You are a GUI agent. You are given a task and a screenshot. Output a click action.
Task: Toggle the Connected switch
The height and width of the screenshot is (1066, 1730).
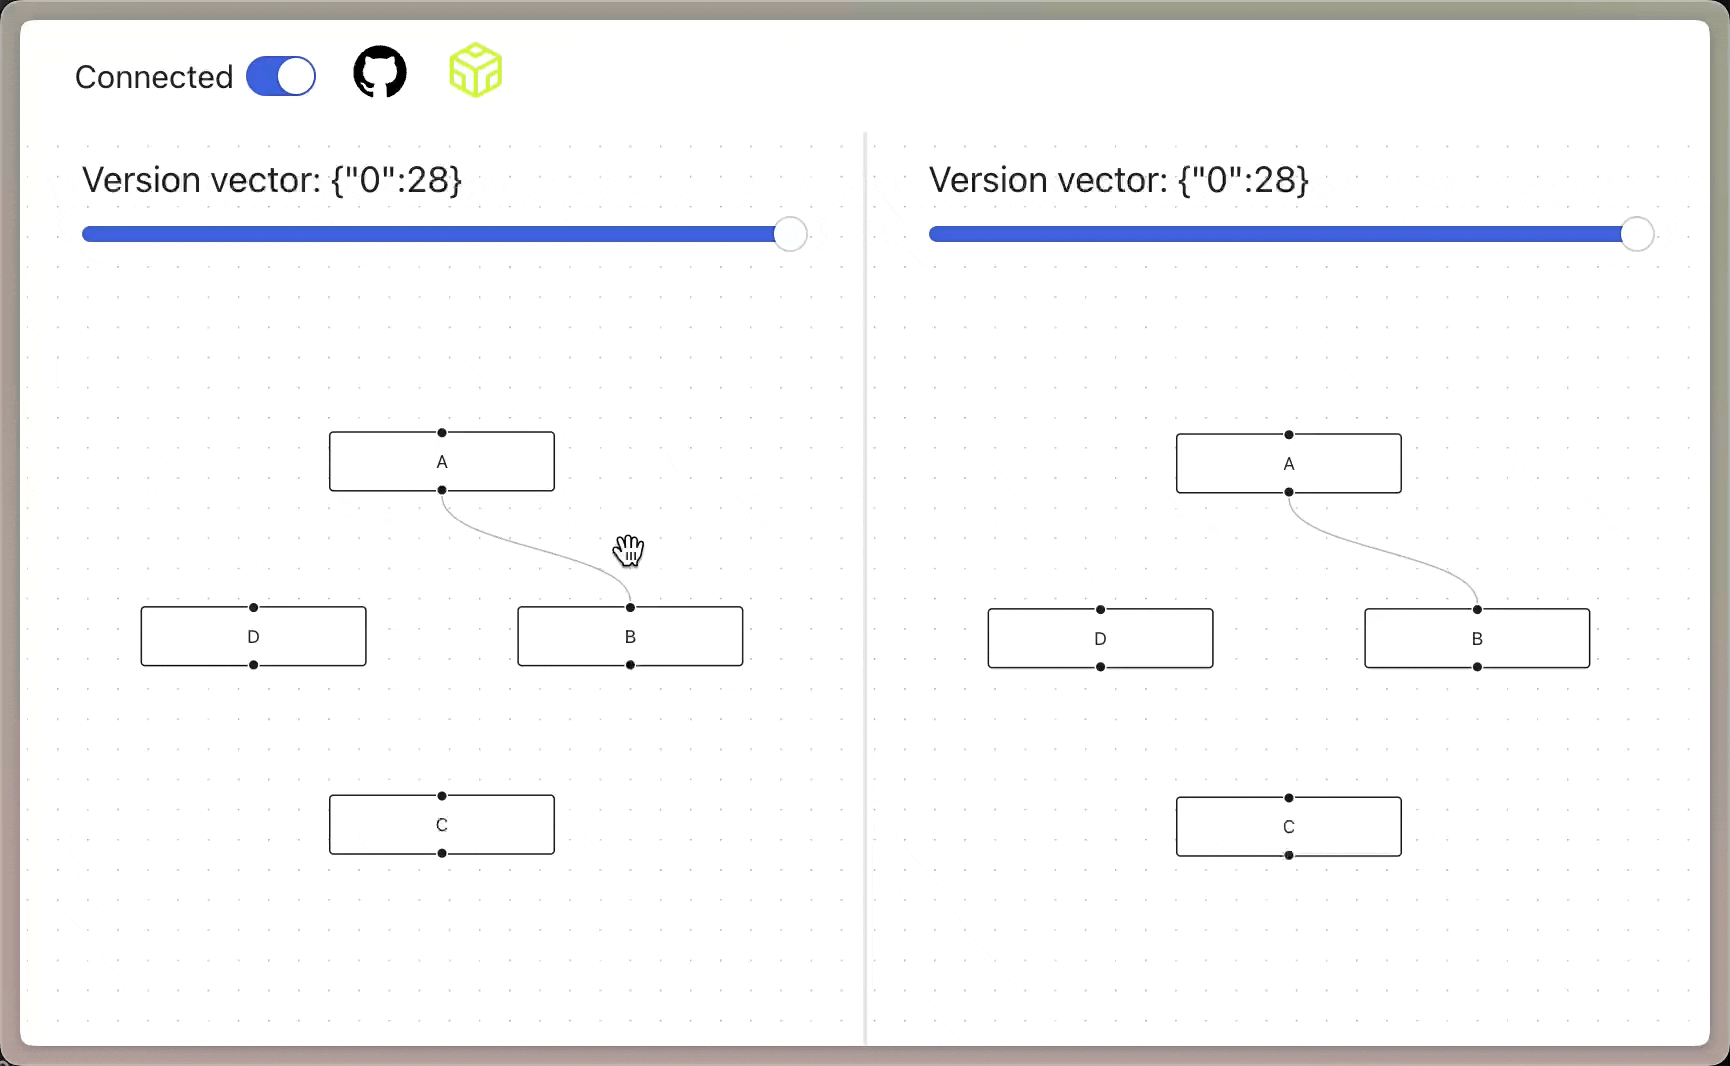[x=281, y=76]
